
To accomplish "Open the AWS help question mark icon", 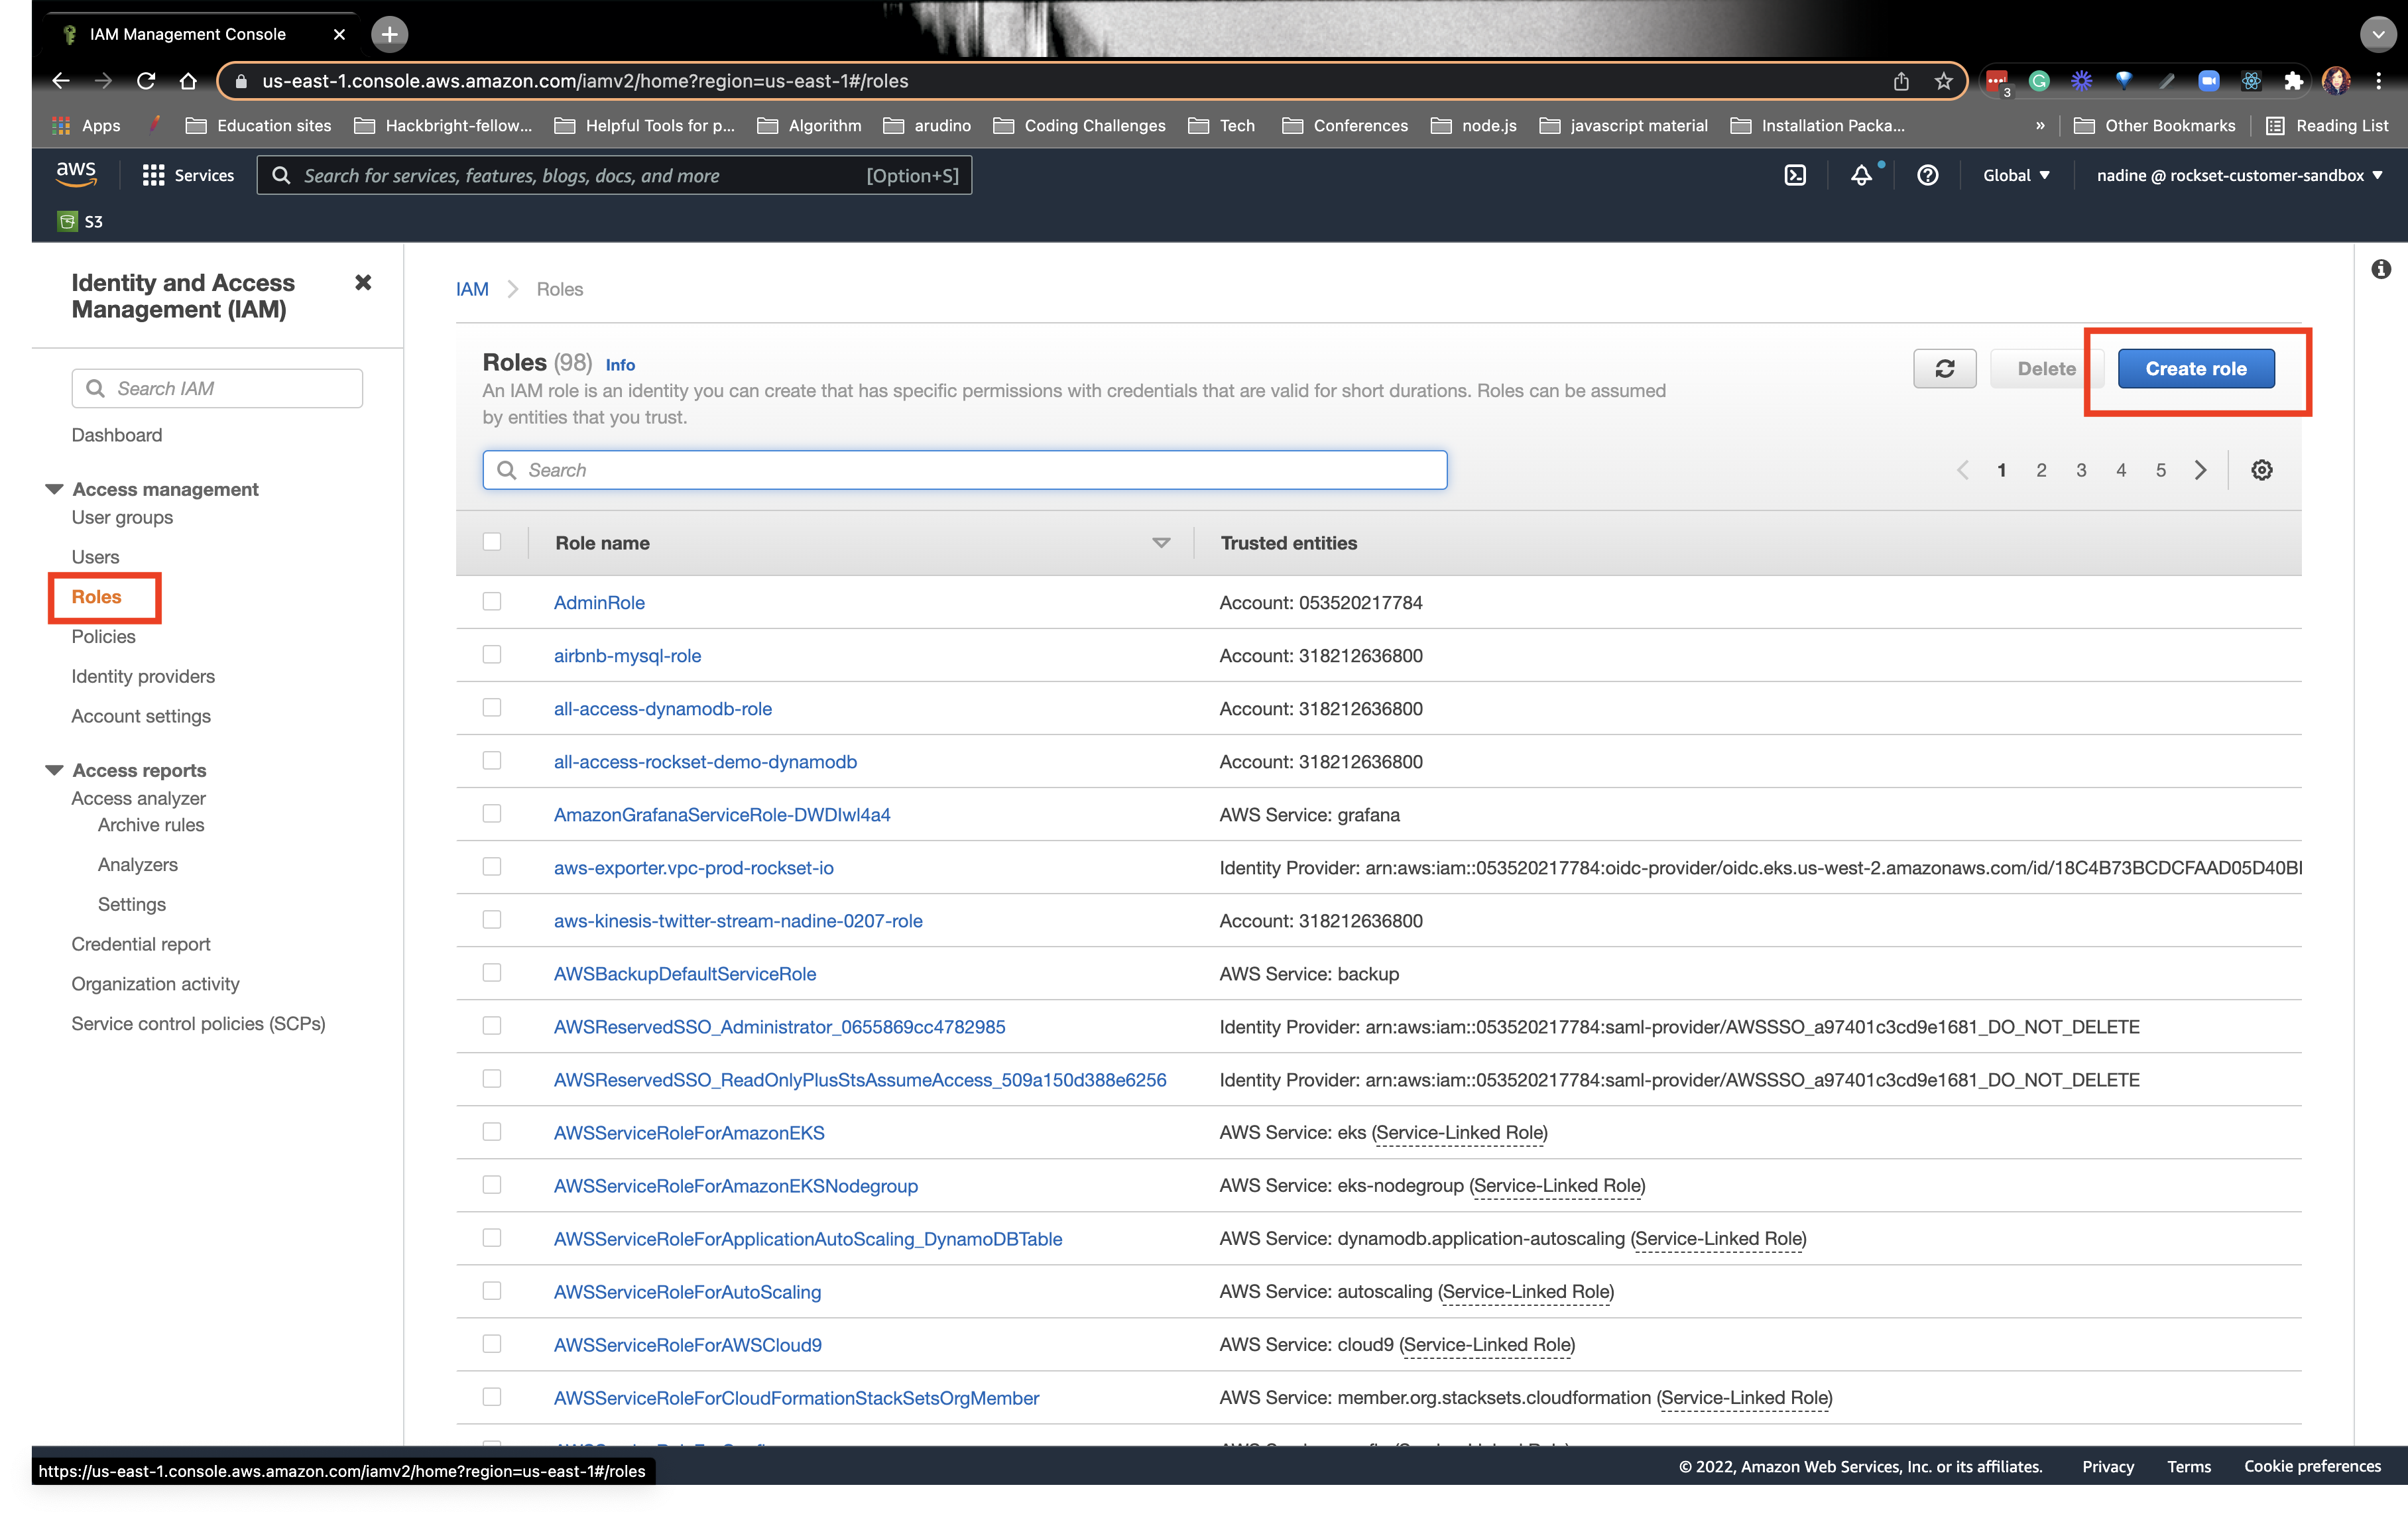I will click(1927, 175).
